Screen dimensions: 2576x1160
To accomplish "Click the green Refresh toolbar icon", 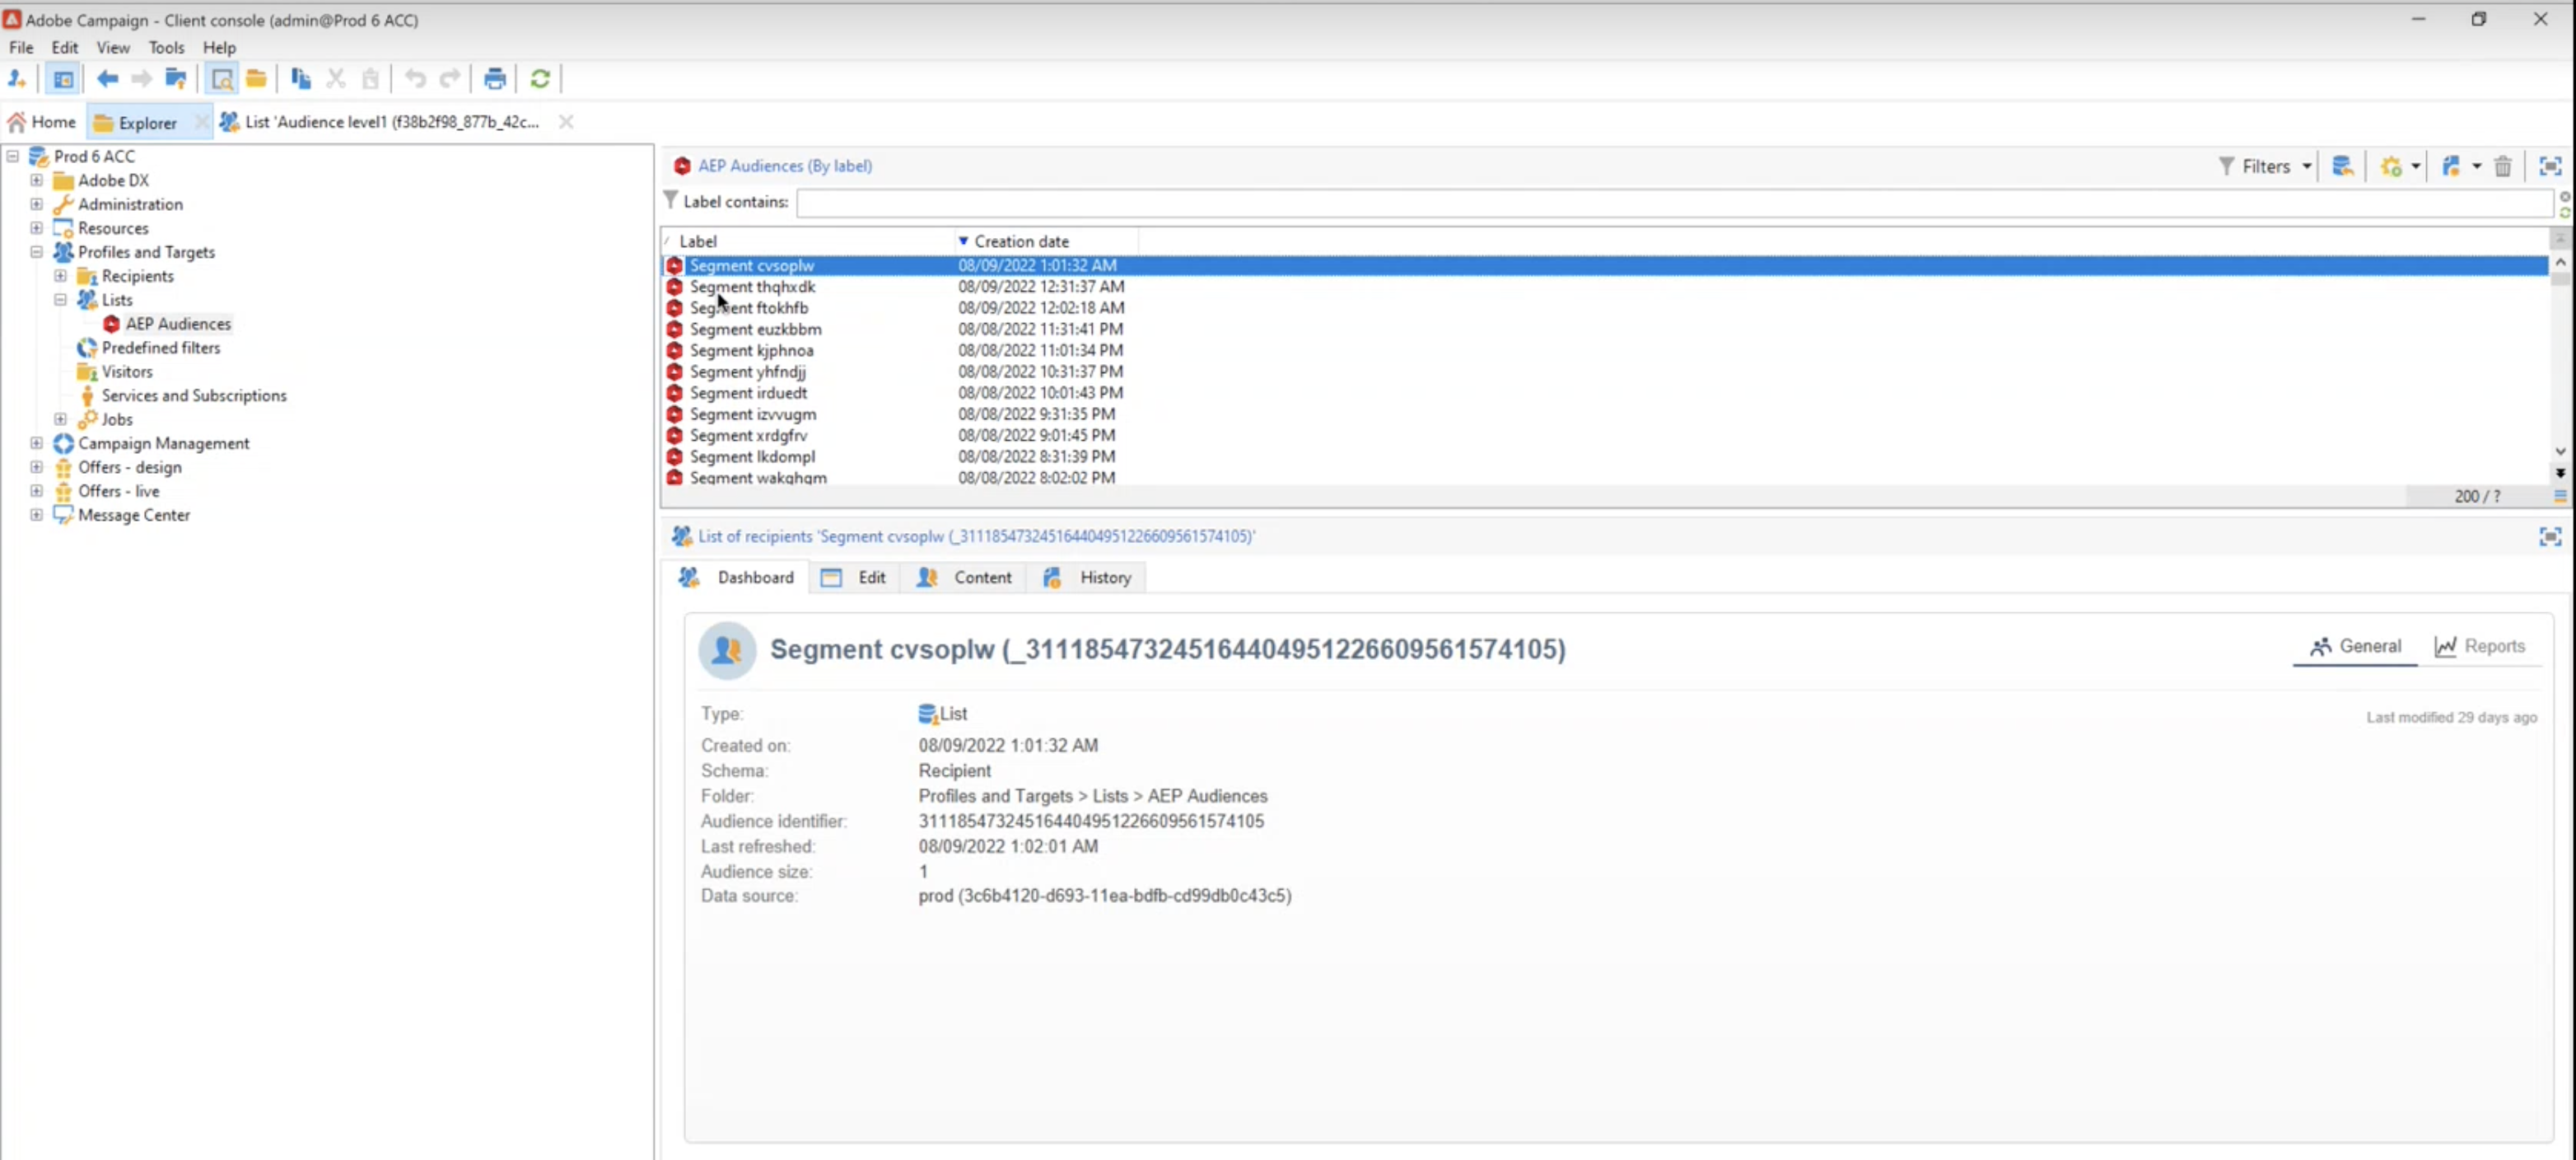I will point(540,79).
